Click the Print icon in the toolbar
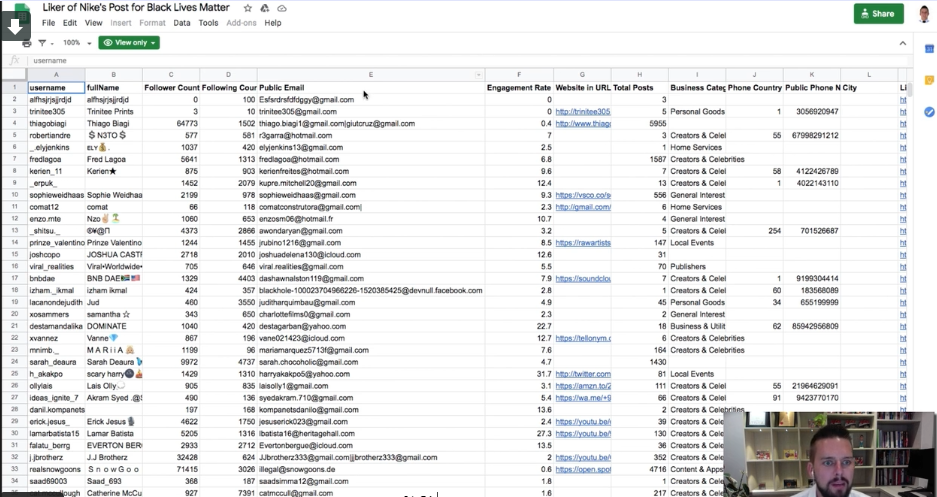Viewport: 937px width, 497px height. (x=26, y=43)
